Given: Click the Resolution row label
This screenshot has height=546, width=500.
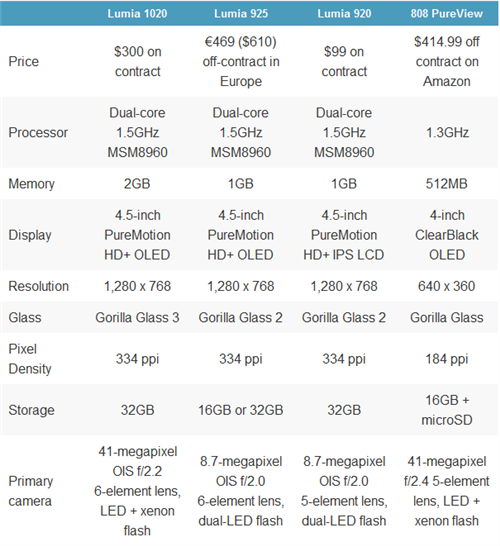Looking at the screenshot, I should coord(39,286).
